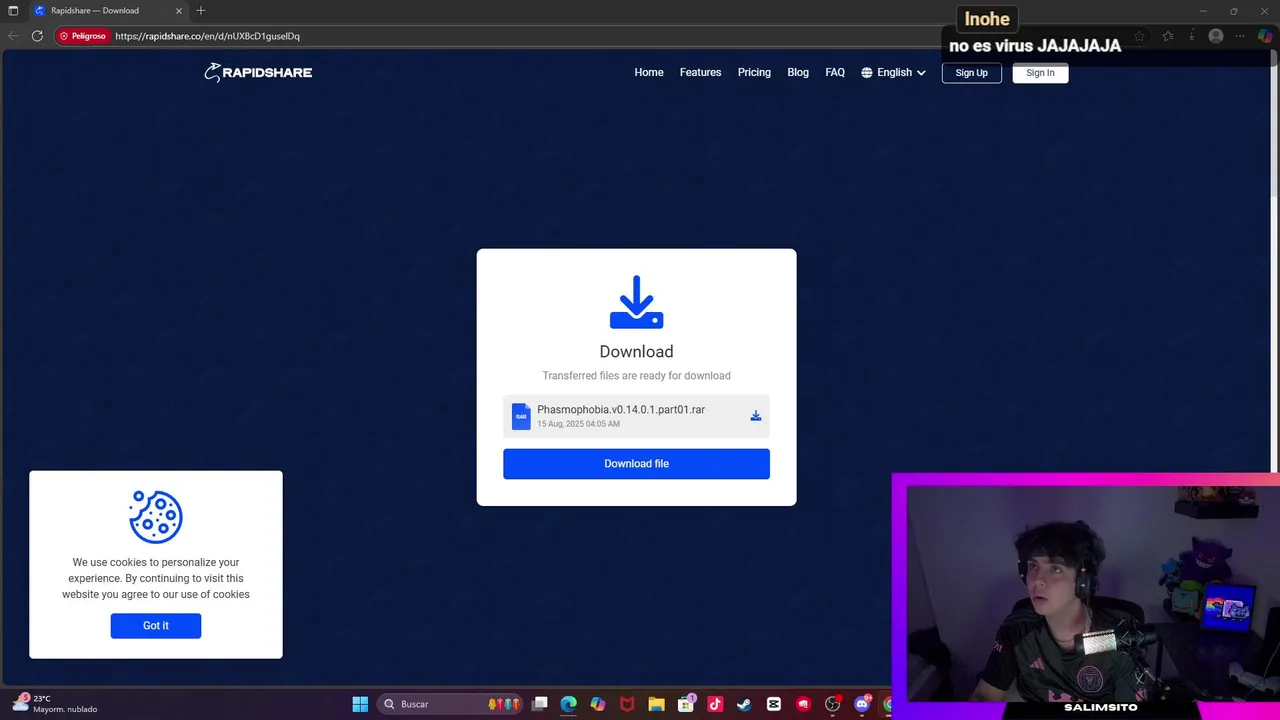Click the small download arrow beside Phasmophobia file

click(756, 416)
